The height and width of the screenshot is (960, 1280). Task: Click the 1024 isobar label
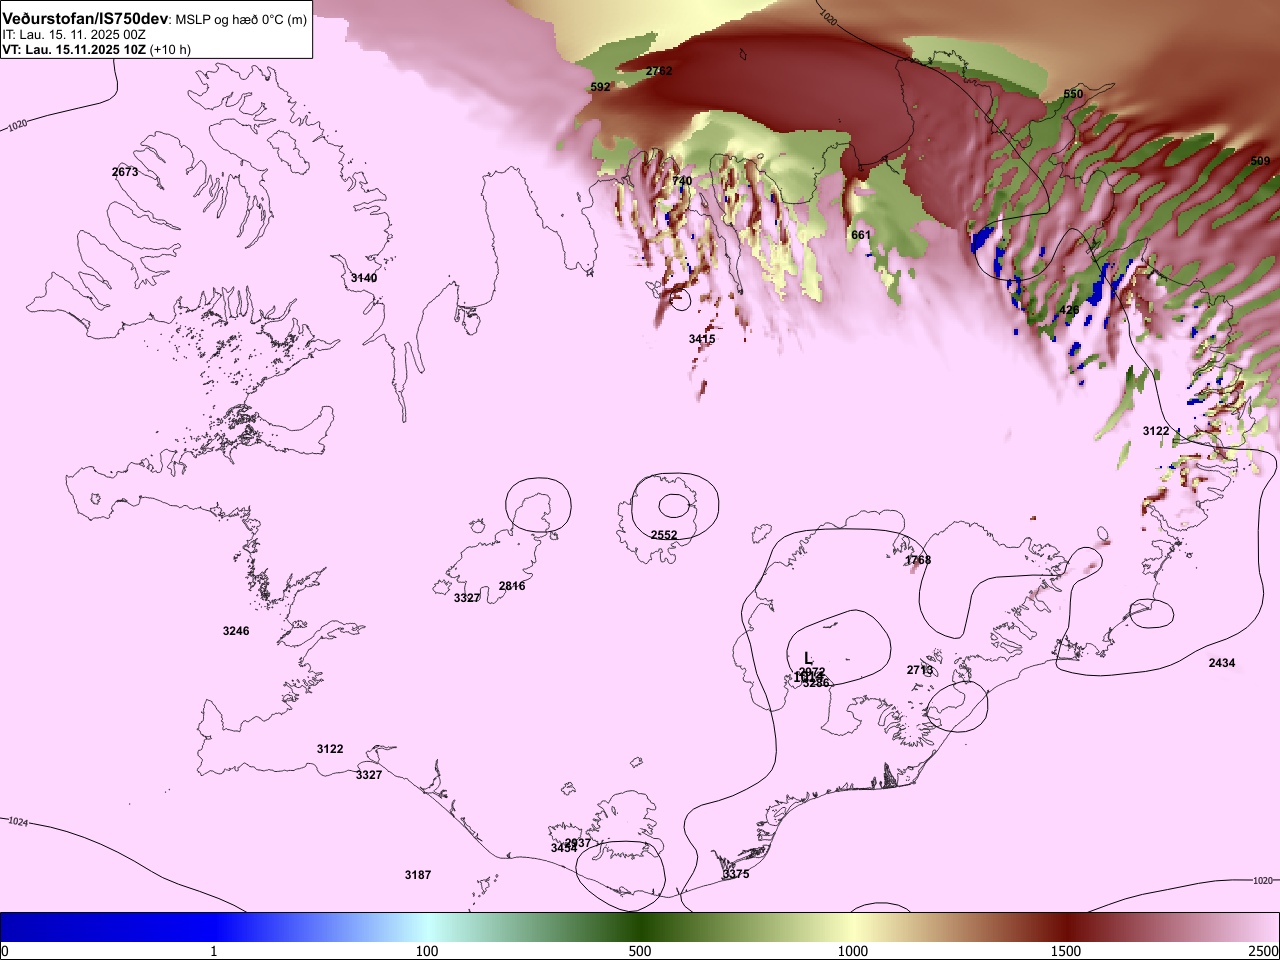[18, 822]
